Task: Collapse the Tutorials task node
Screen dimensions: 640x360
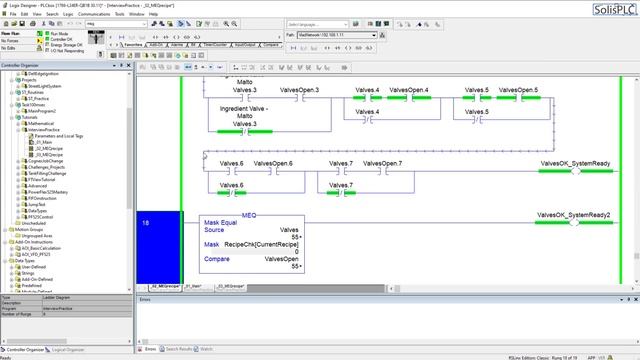Action: pyautogui.click(x=12, y=117)
